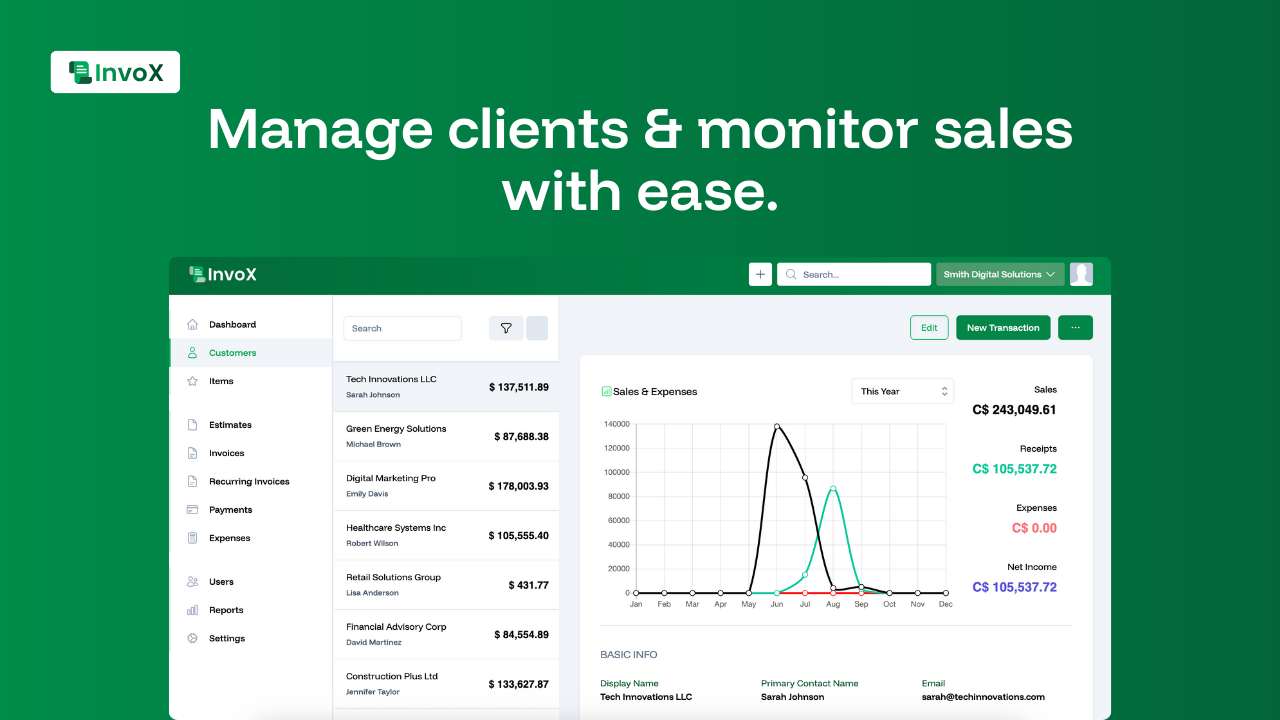Open the three-dots more options button
Viewport: 1280px width, 720px height.
tap(1075, 328)
